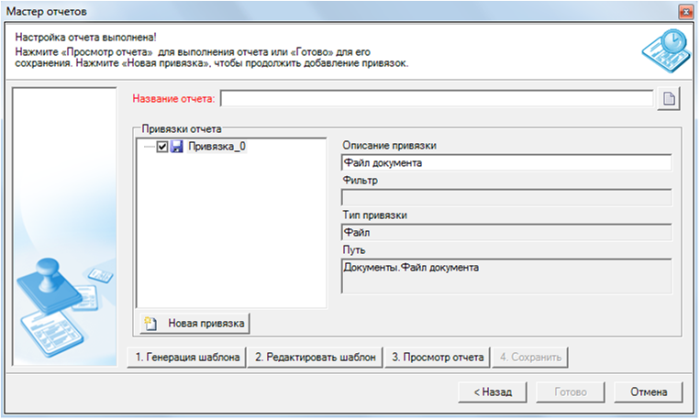This screenshot has height=419, width=700.
Task: Click the Тип привязки field showing Файл
Action: [x=505, y=232]
